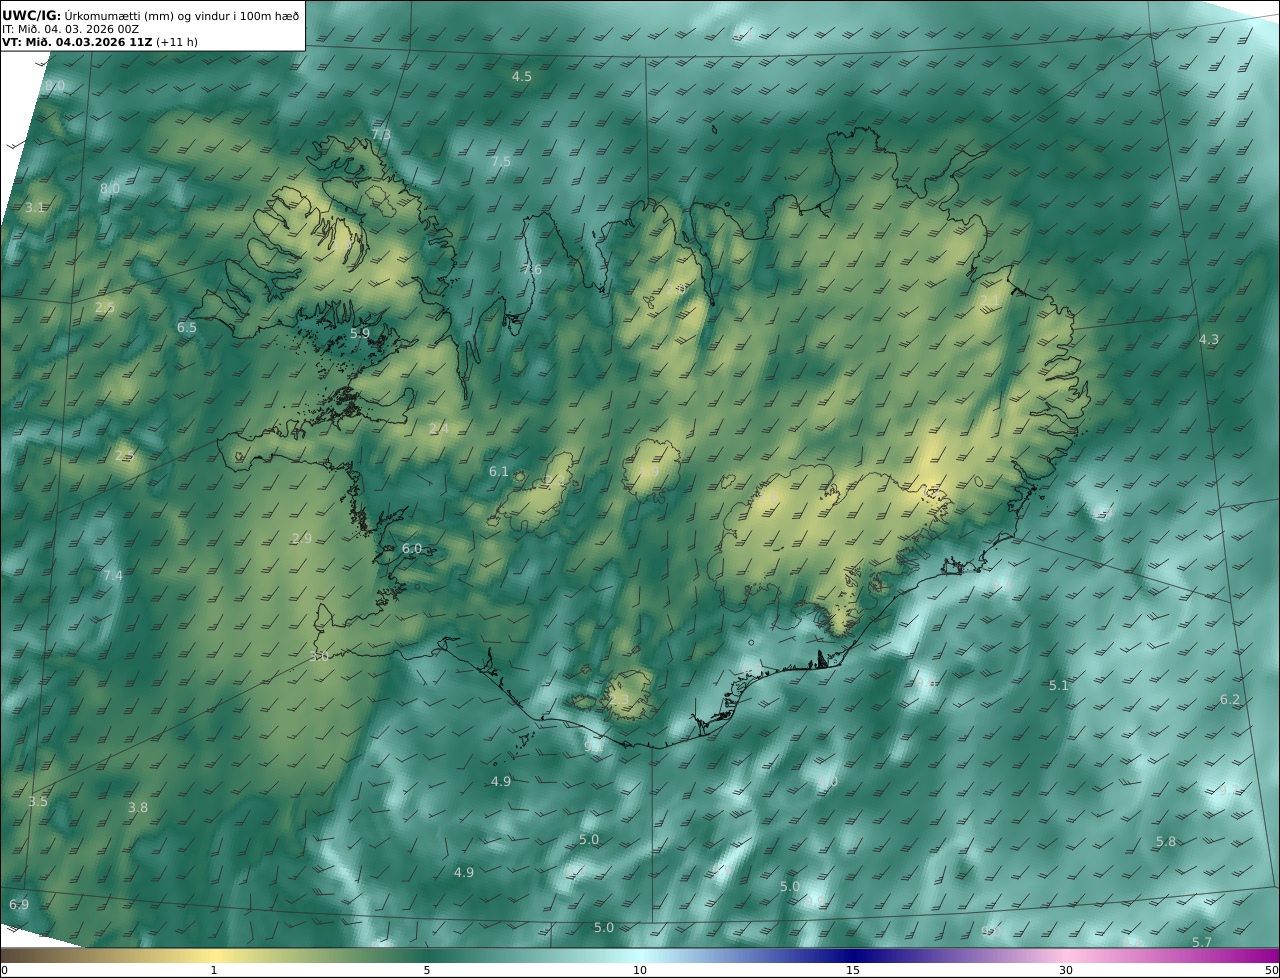Click the colorbar tick labeled 0
The image size is (1280, 978).
4,970
